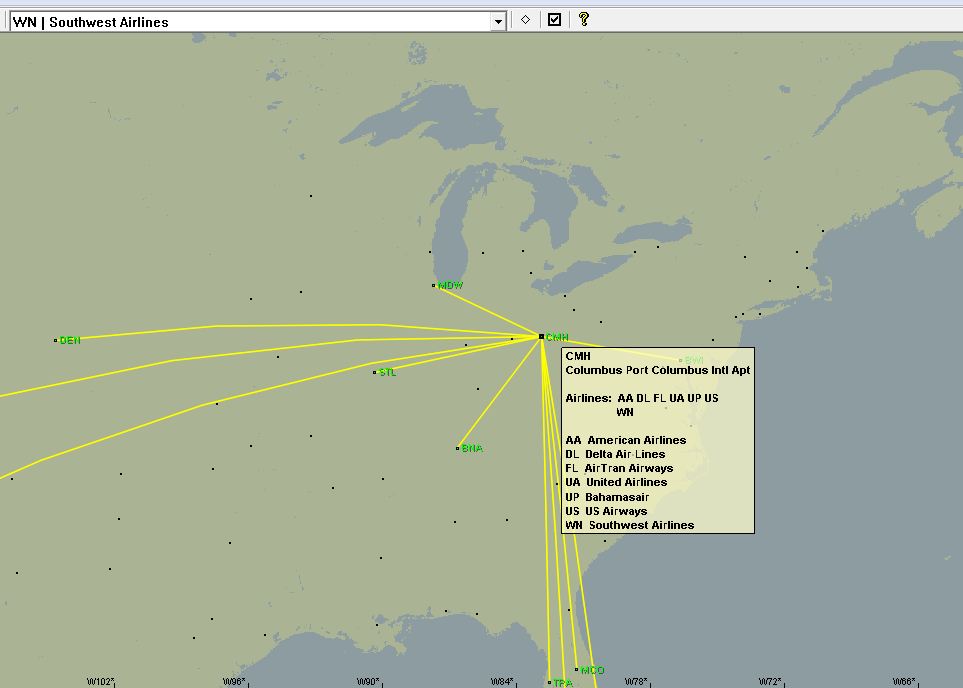
Task: Click the TPA airport marker
Action: [549, 682]
